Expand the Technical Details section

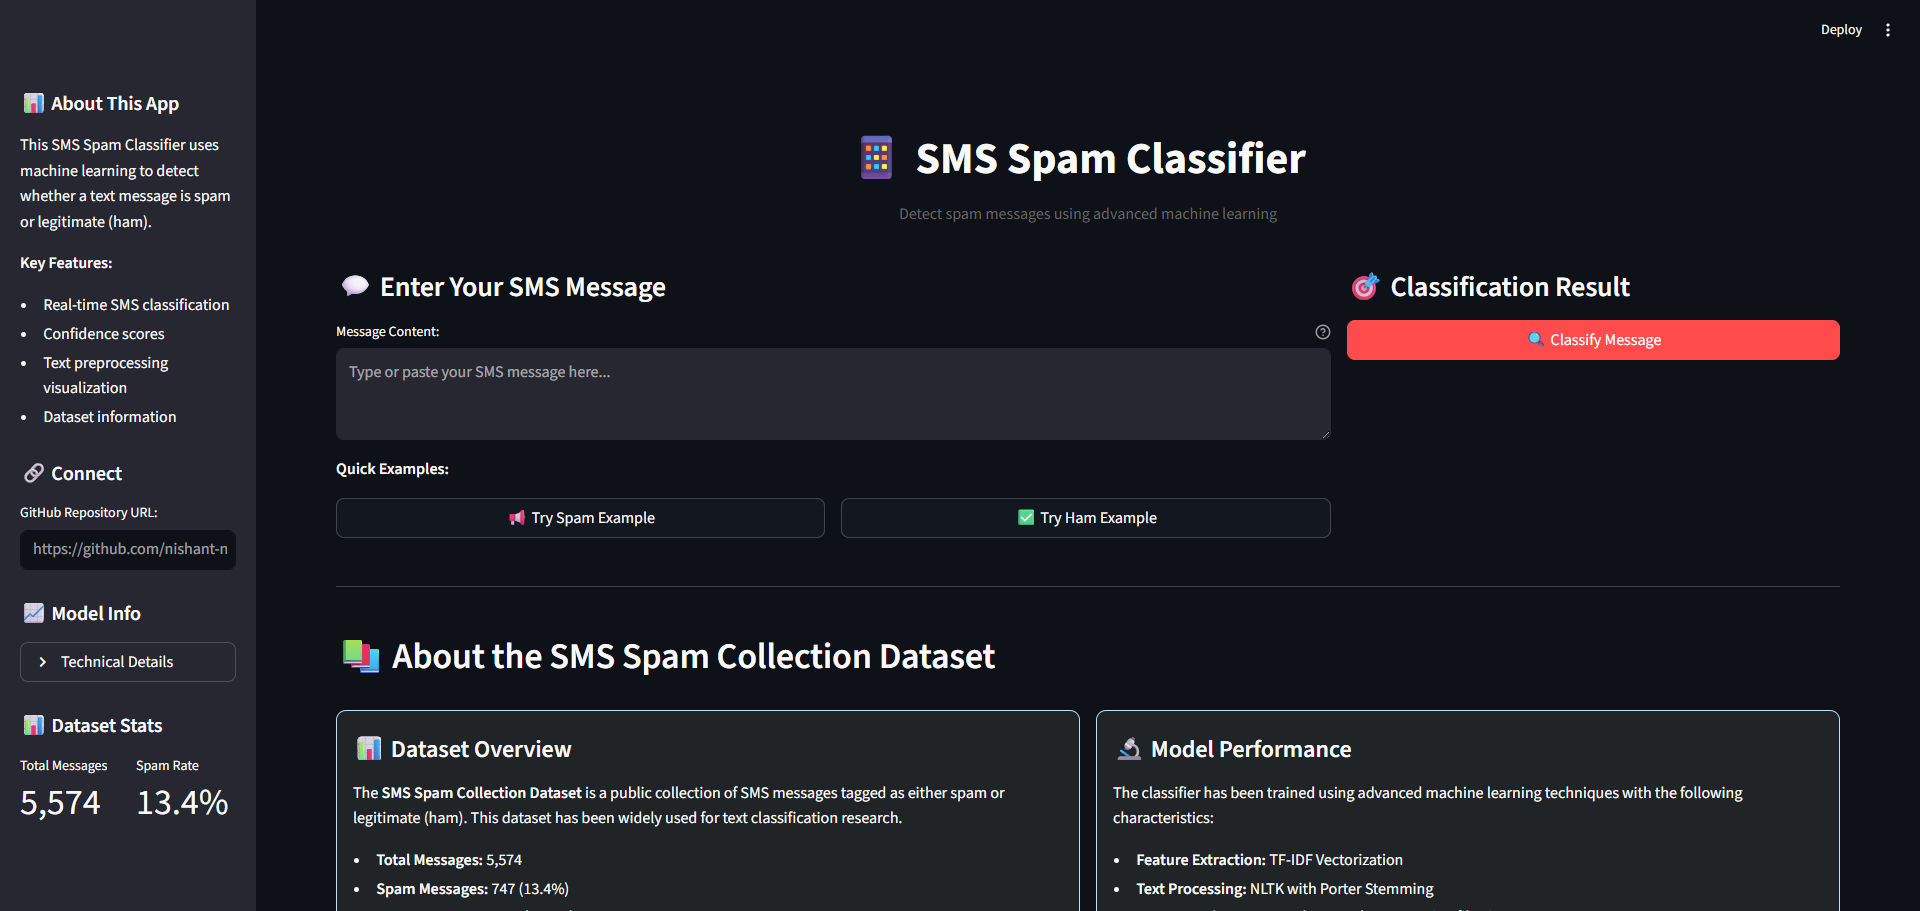pos(127,661)
